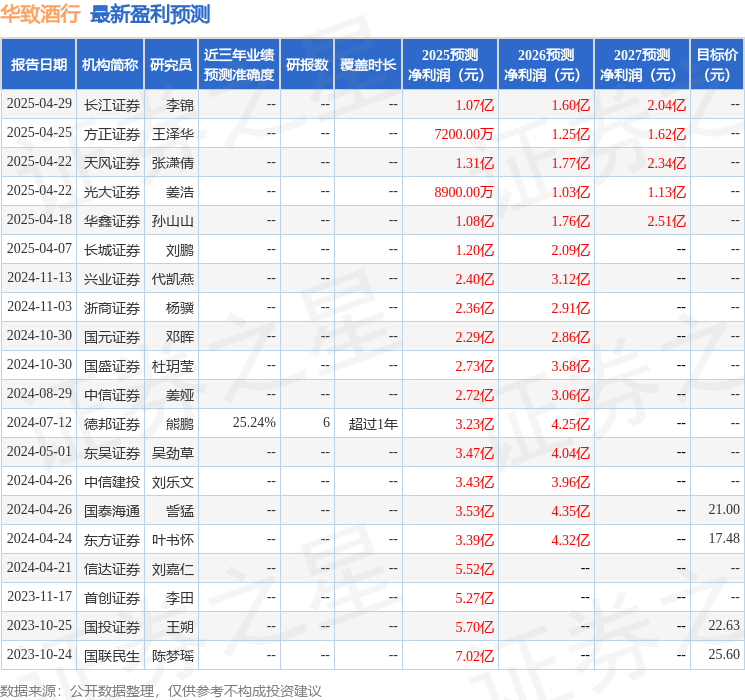Select the date cell 2025-04-18
The width and height of the screenshot is (745, 700).
click(x=39, y=220)
